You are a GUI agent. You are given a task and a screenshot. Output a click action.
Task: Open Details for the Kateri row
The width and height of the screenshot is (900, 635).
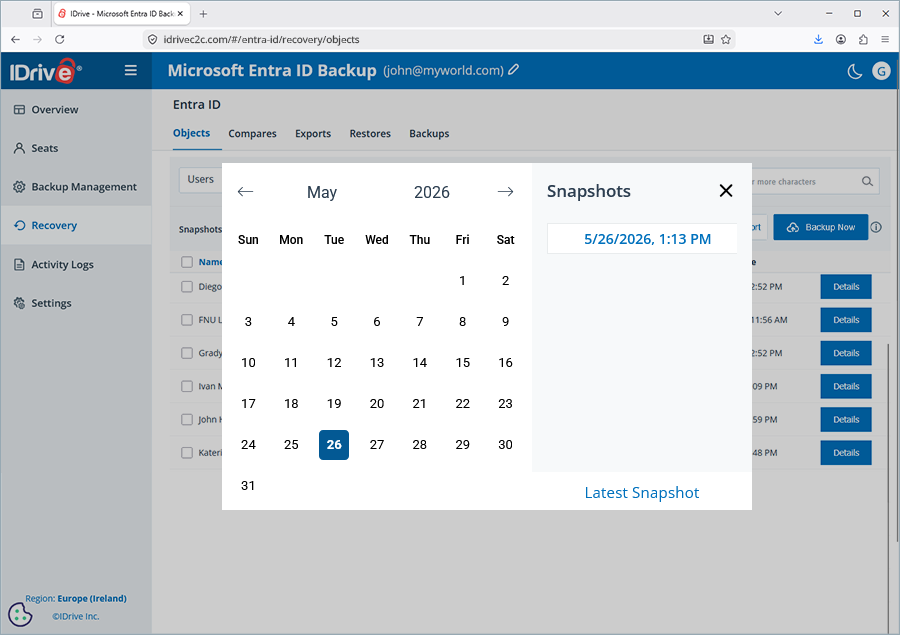click(845, 453)
